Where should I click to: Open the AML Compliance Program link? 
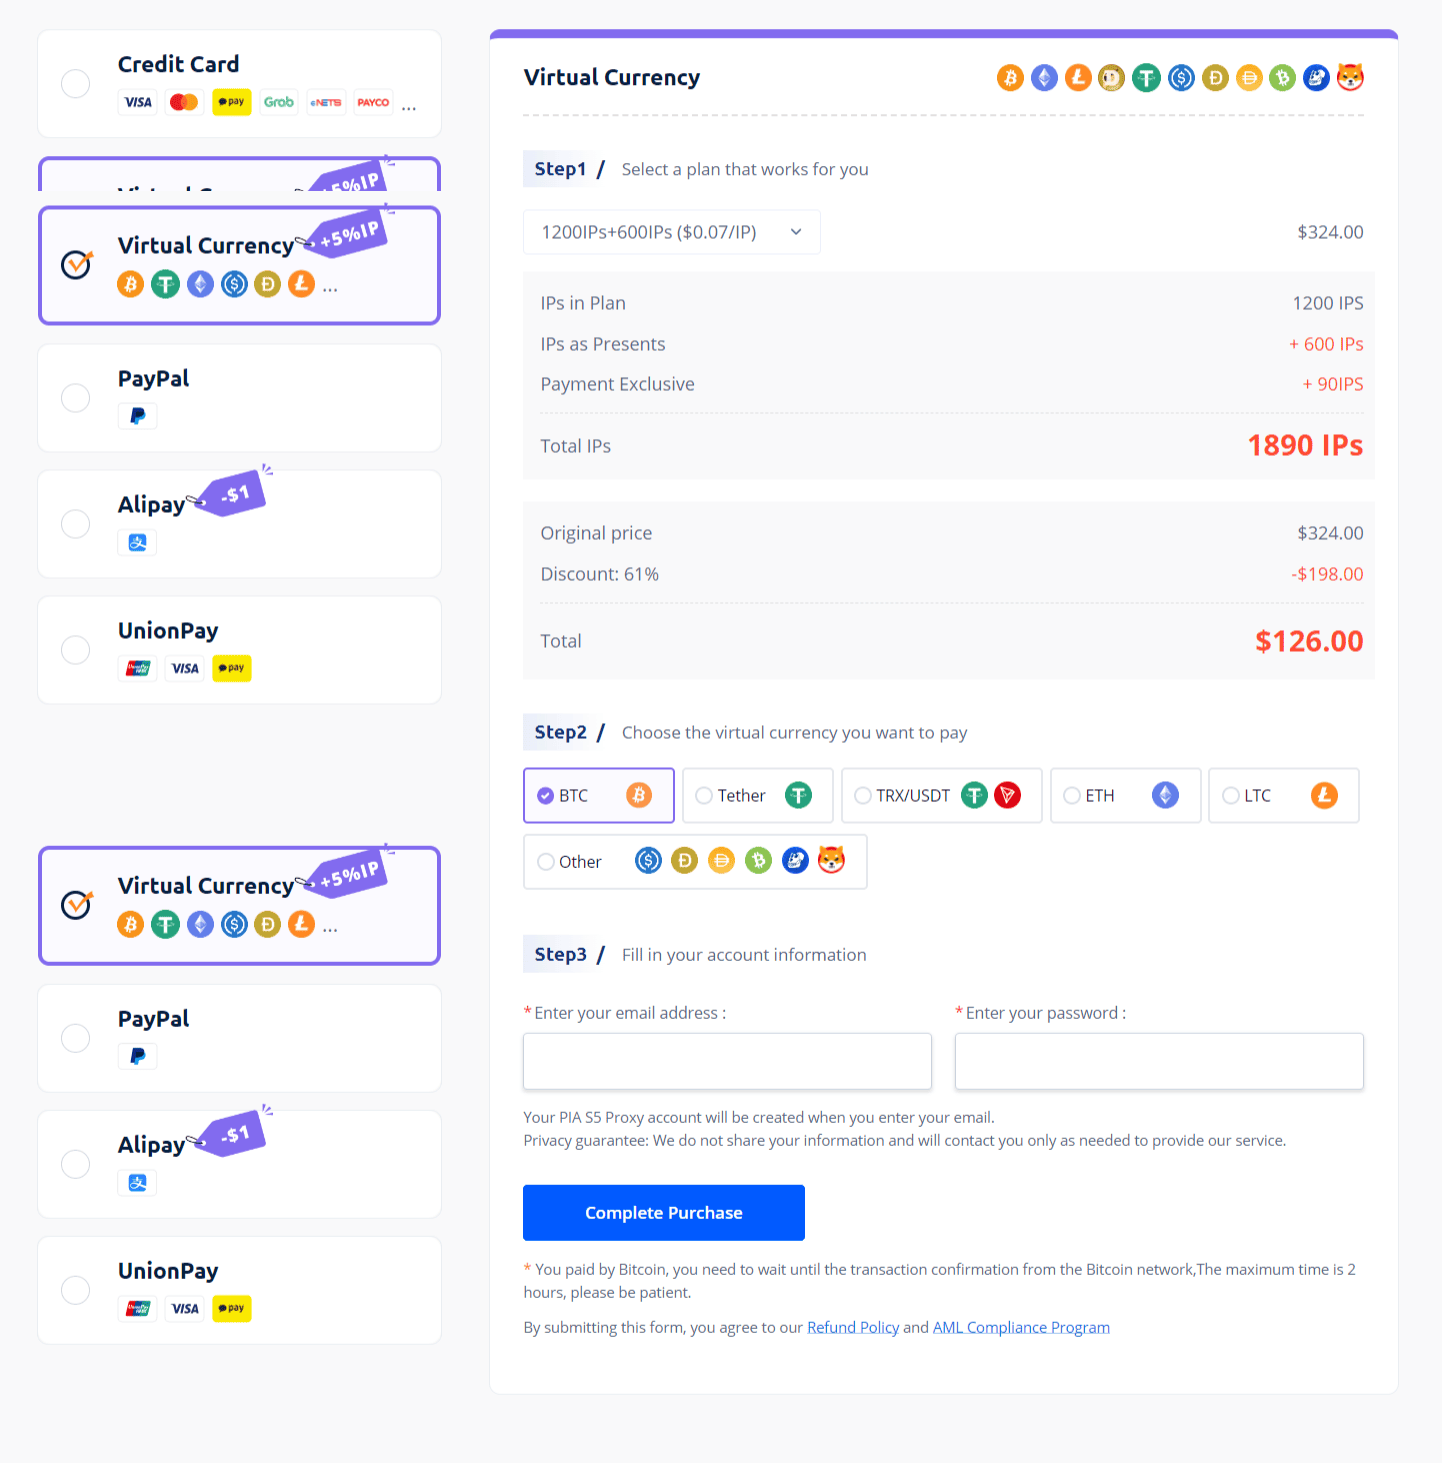click(1021, 1328)
